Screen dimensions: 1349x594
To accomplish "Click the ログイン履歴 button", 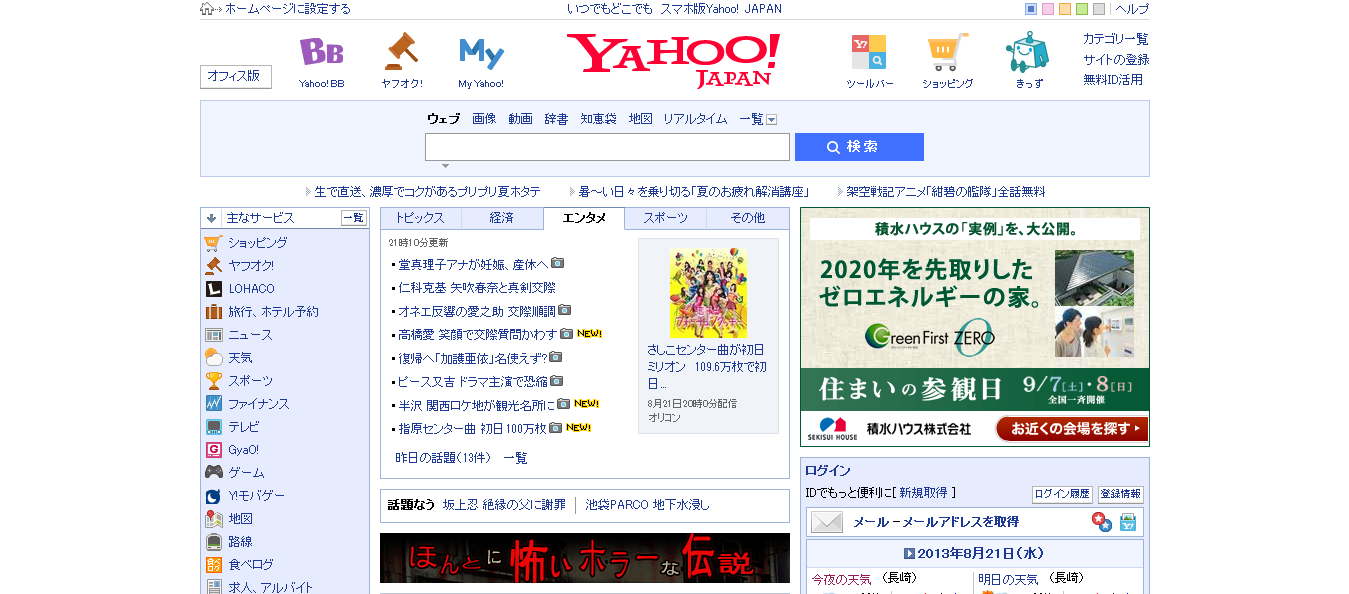I will click(1062, 494).
